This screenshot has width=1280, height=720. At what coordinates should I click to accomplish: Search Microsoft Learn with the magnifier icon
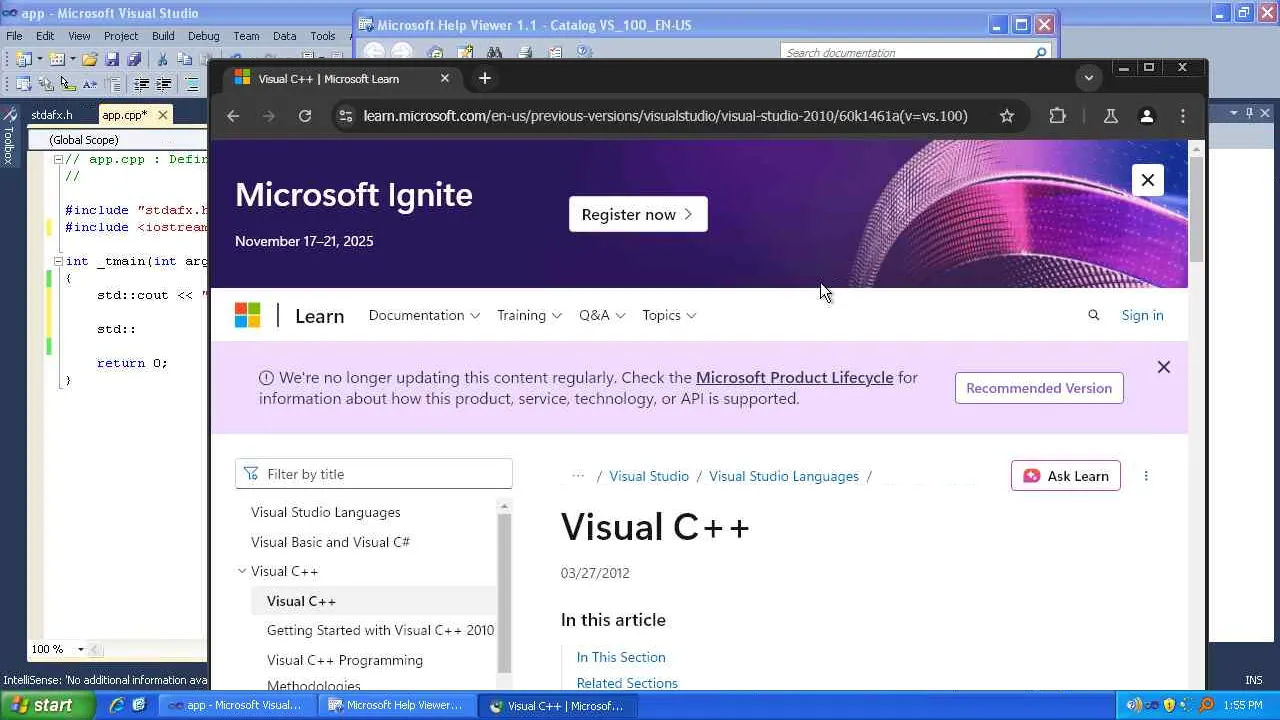(x=1093, y=315)
